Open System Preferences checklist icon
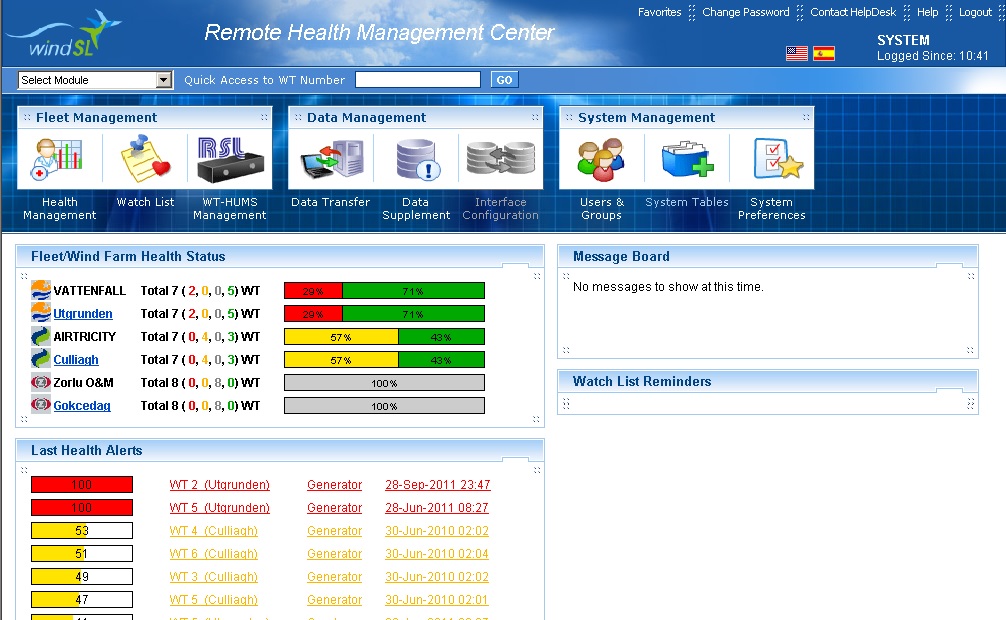This screenshot has width=1006, height=620. click(x=777, y=159)
